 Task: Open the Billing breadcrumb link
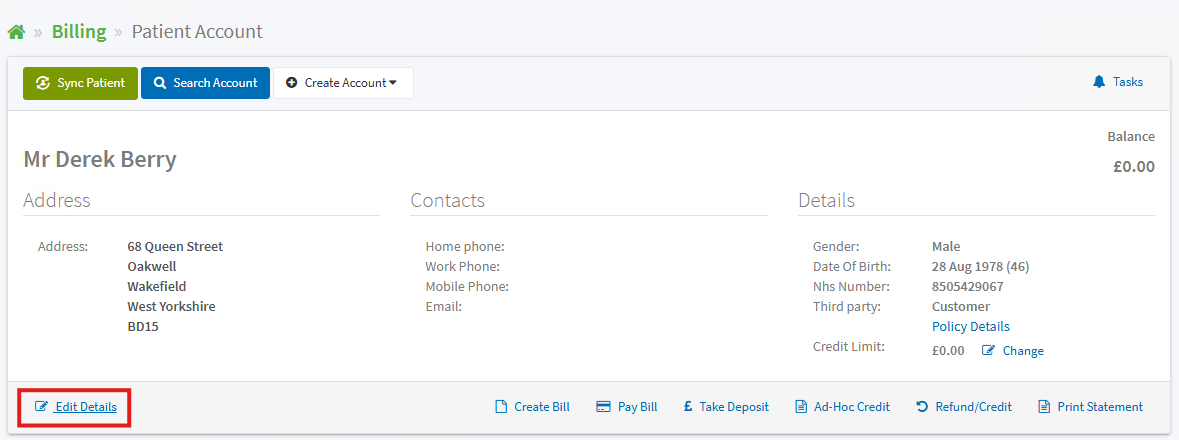79,32
